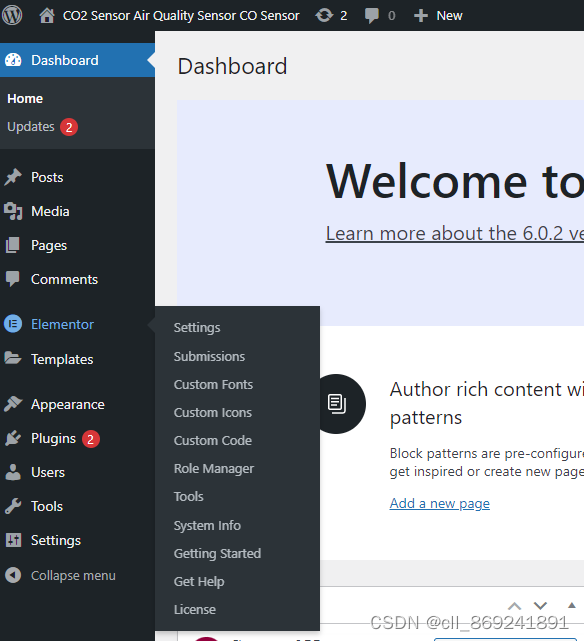Click the Templates folder icon

(13, 359)
